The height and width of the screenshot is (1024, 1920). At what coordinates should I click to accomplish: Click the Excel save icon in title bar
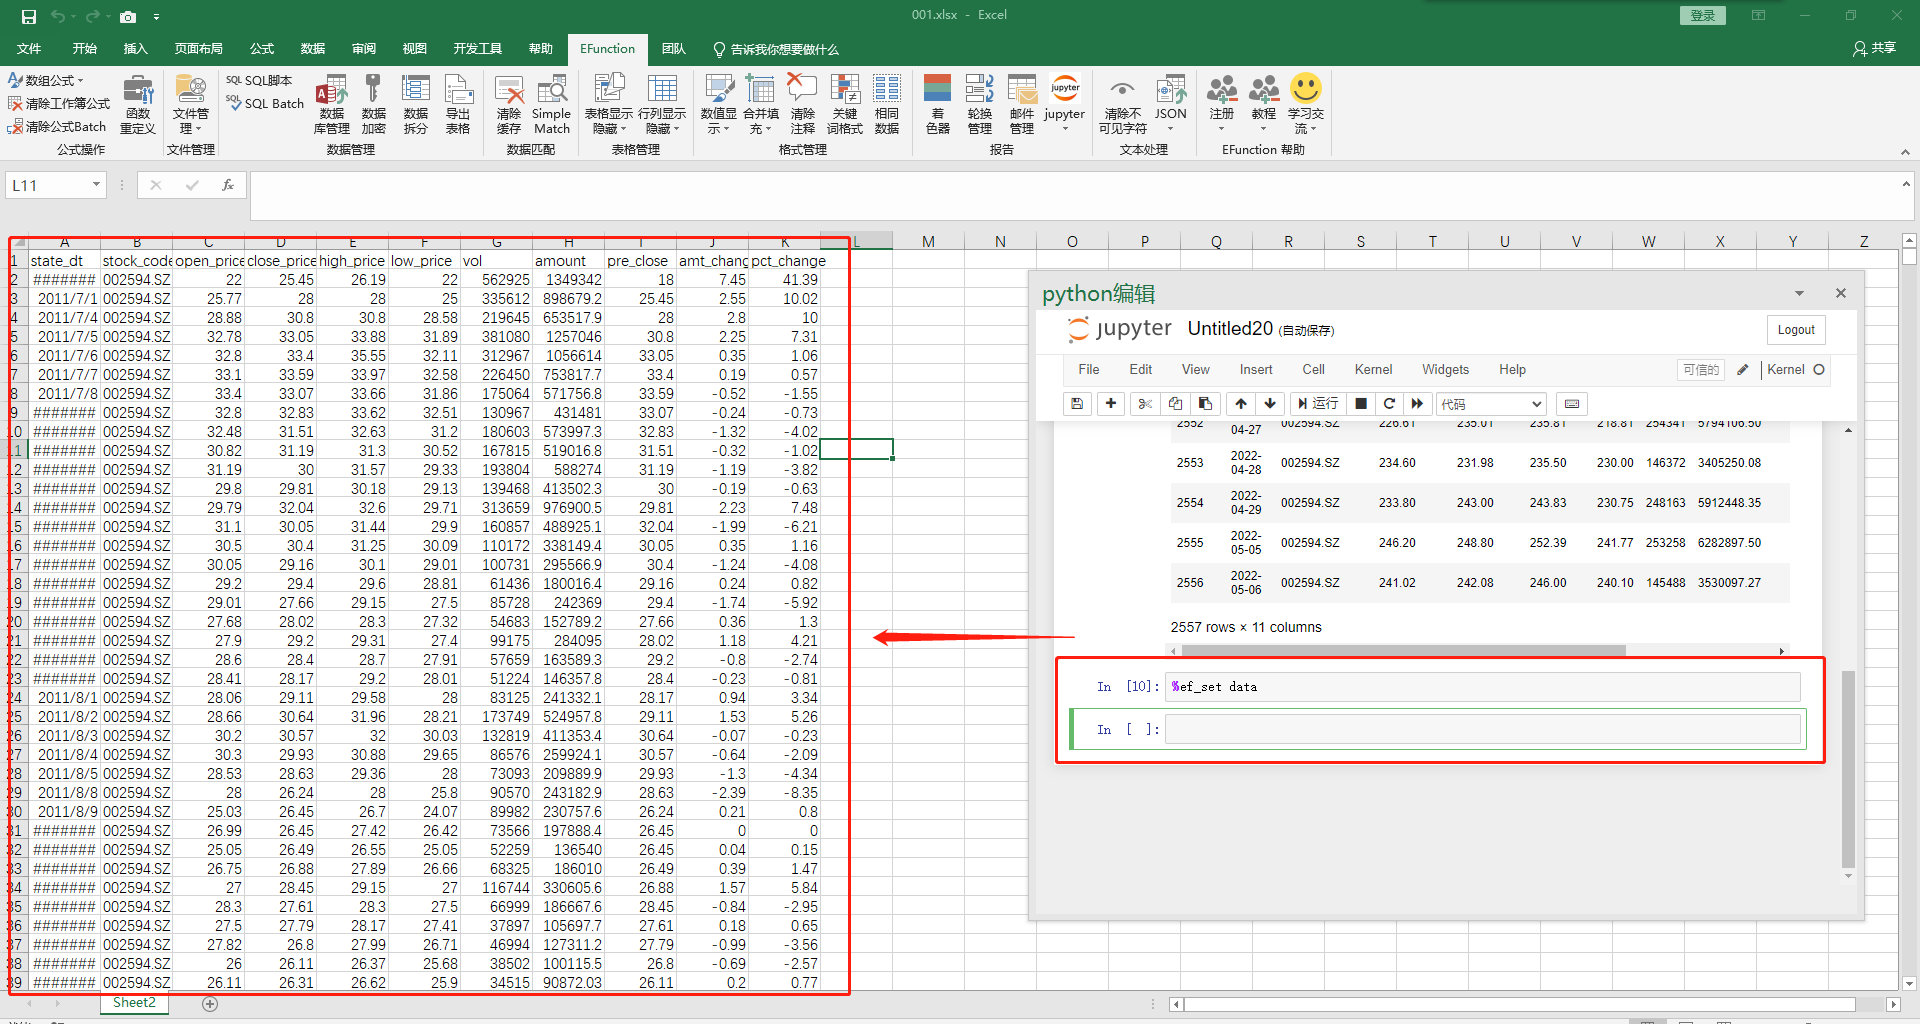pyautogui.click(x=28, y=16)
